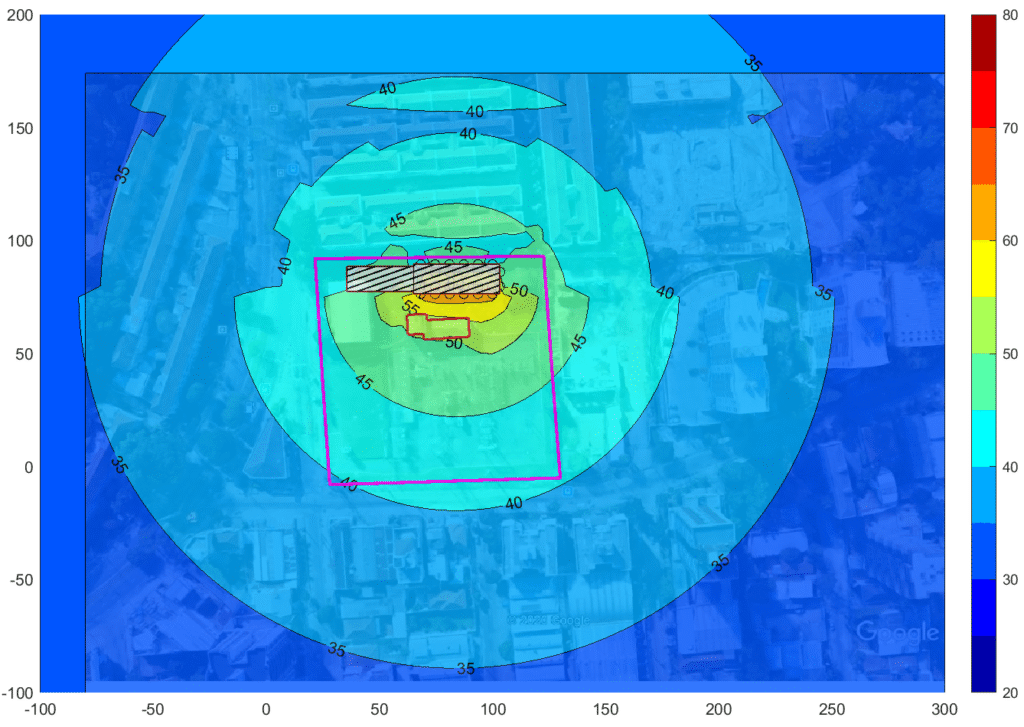Image resolution: width=1024 pixels, height=727 pixels.
Task: Click the 35 contour label at bottom center
Action: pyautogui.click(x=466, y=668)
